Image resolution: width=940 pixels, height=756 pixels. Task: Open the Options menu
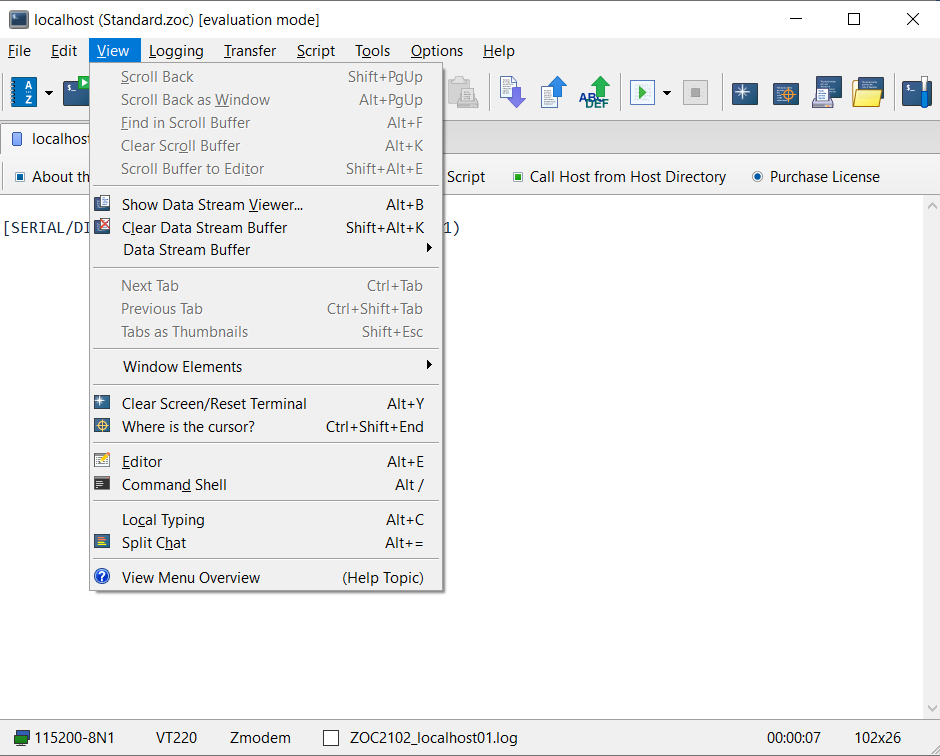click(437, 51)
